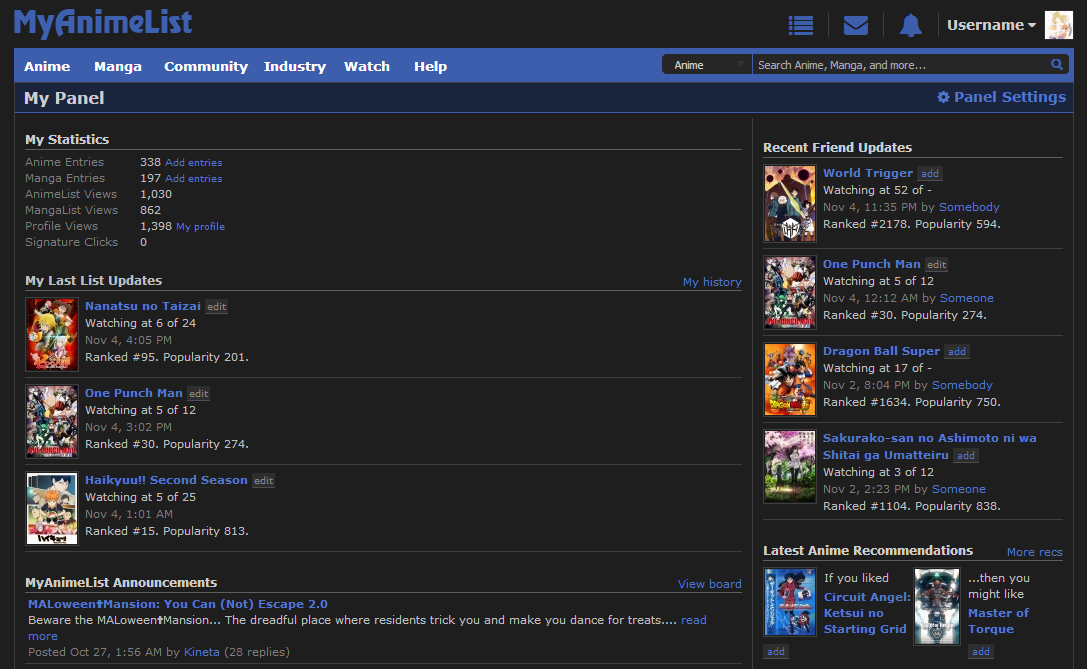Add Dragon Ball Super to your list
The image size is (1087, 669).
tap(955, 351)
